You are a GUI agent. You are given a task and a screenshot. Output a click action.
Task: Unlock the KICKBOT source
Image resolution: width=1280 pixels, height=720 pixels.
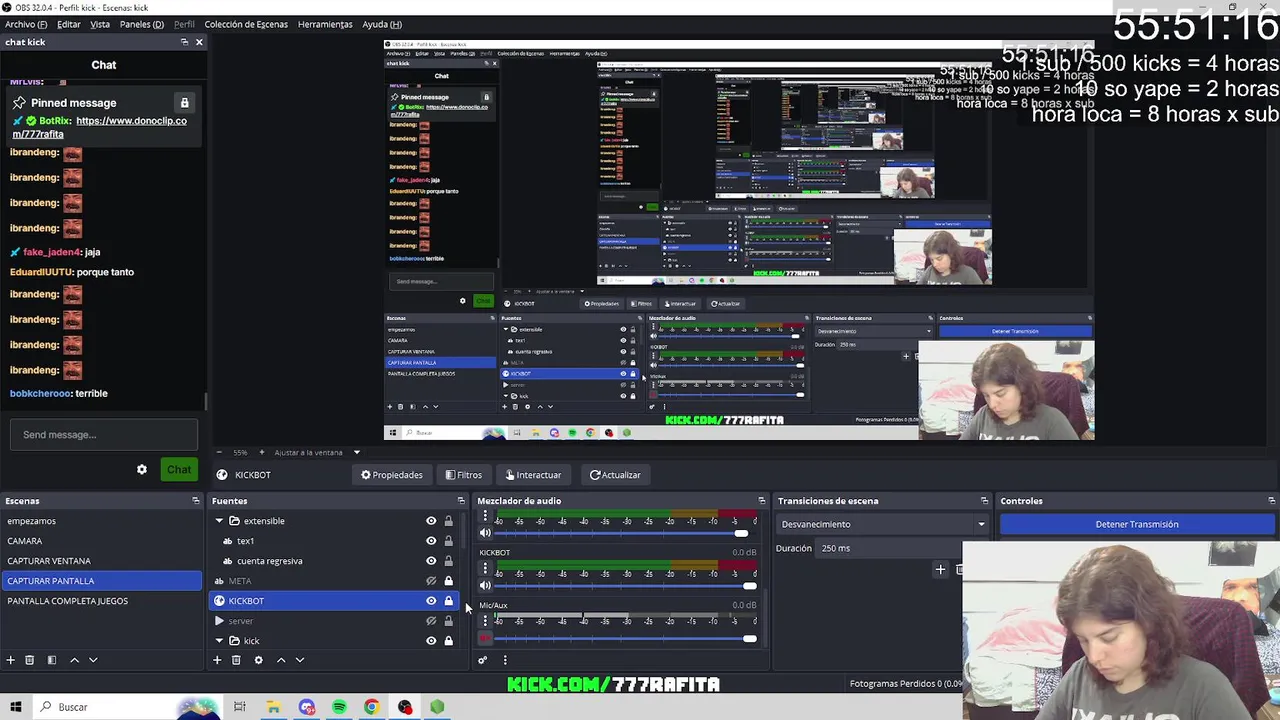(448, 601)
